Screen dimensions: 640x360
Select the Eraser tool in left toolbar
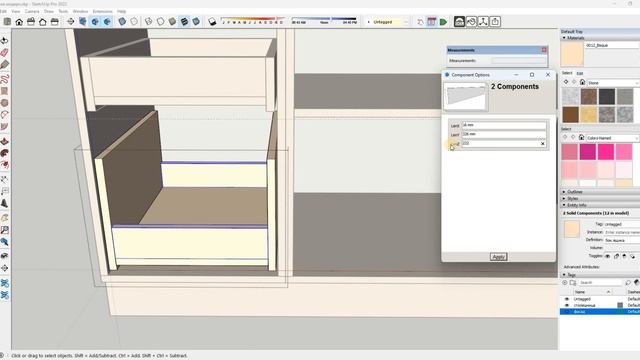click(4, 53)
